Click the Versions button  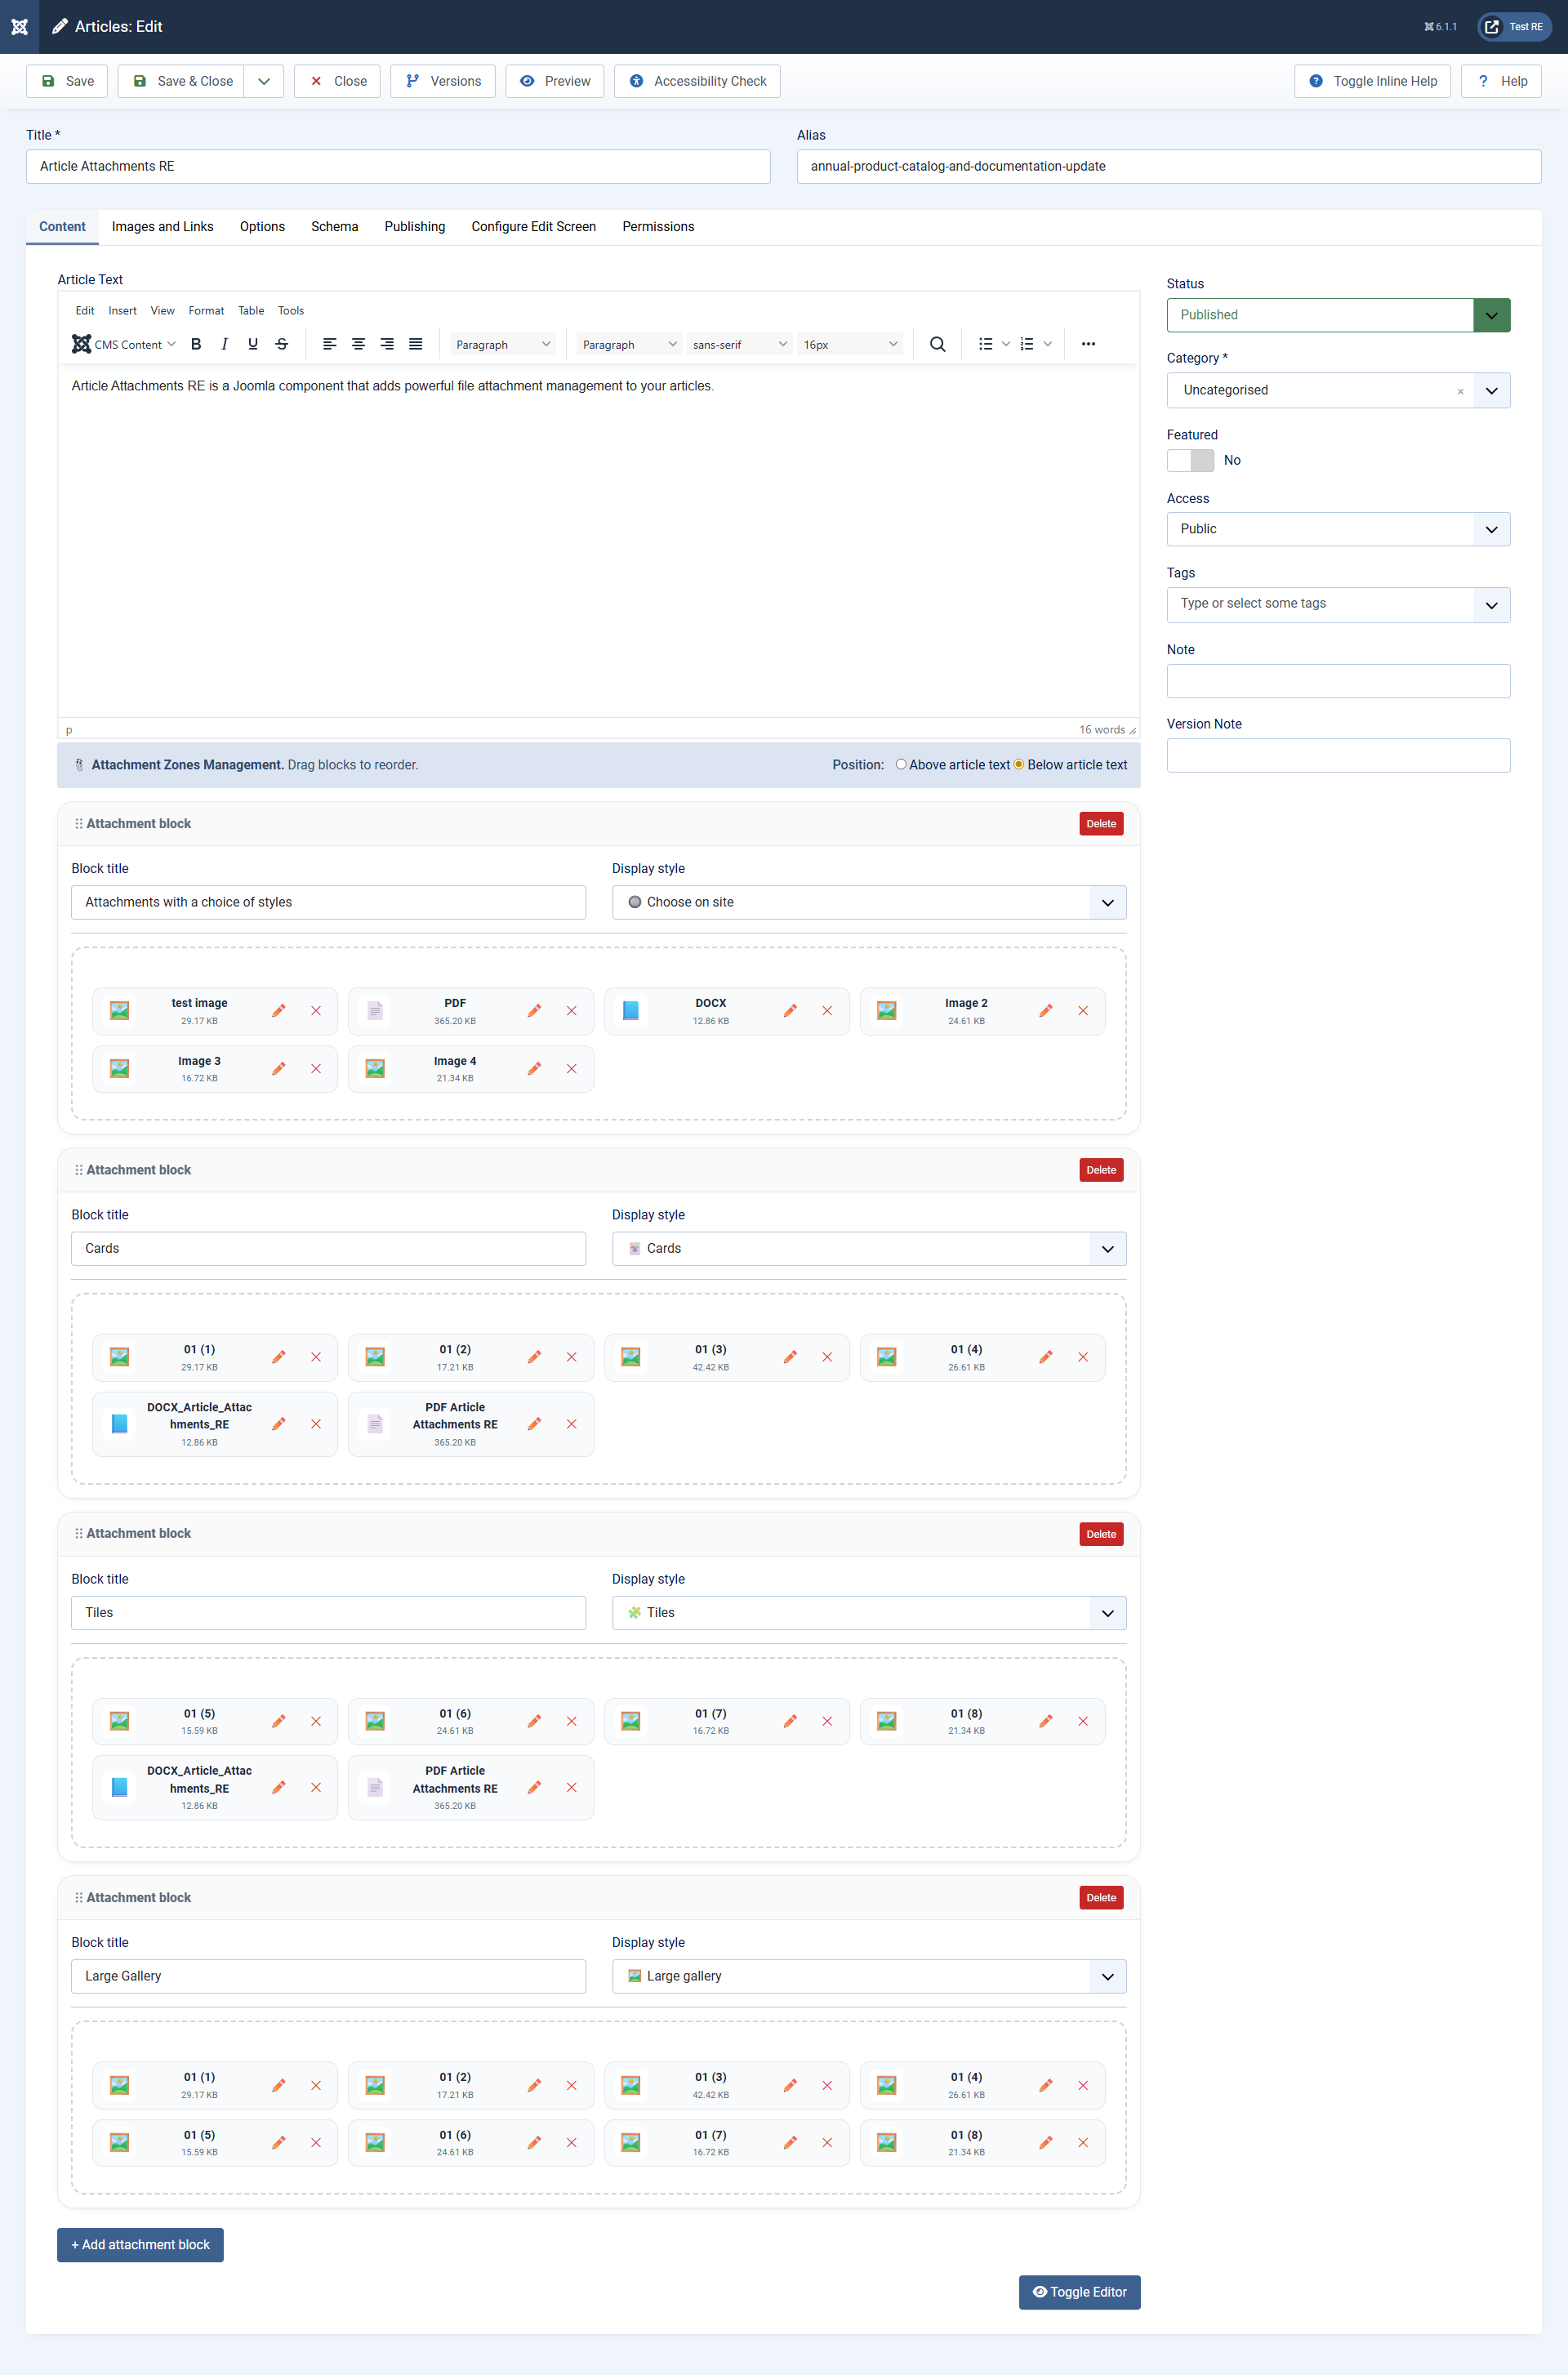point(442,81)
